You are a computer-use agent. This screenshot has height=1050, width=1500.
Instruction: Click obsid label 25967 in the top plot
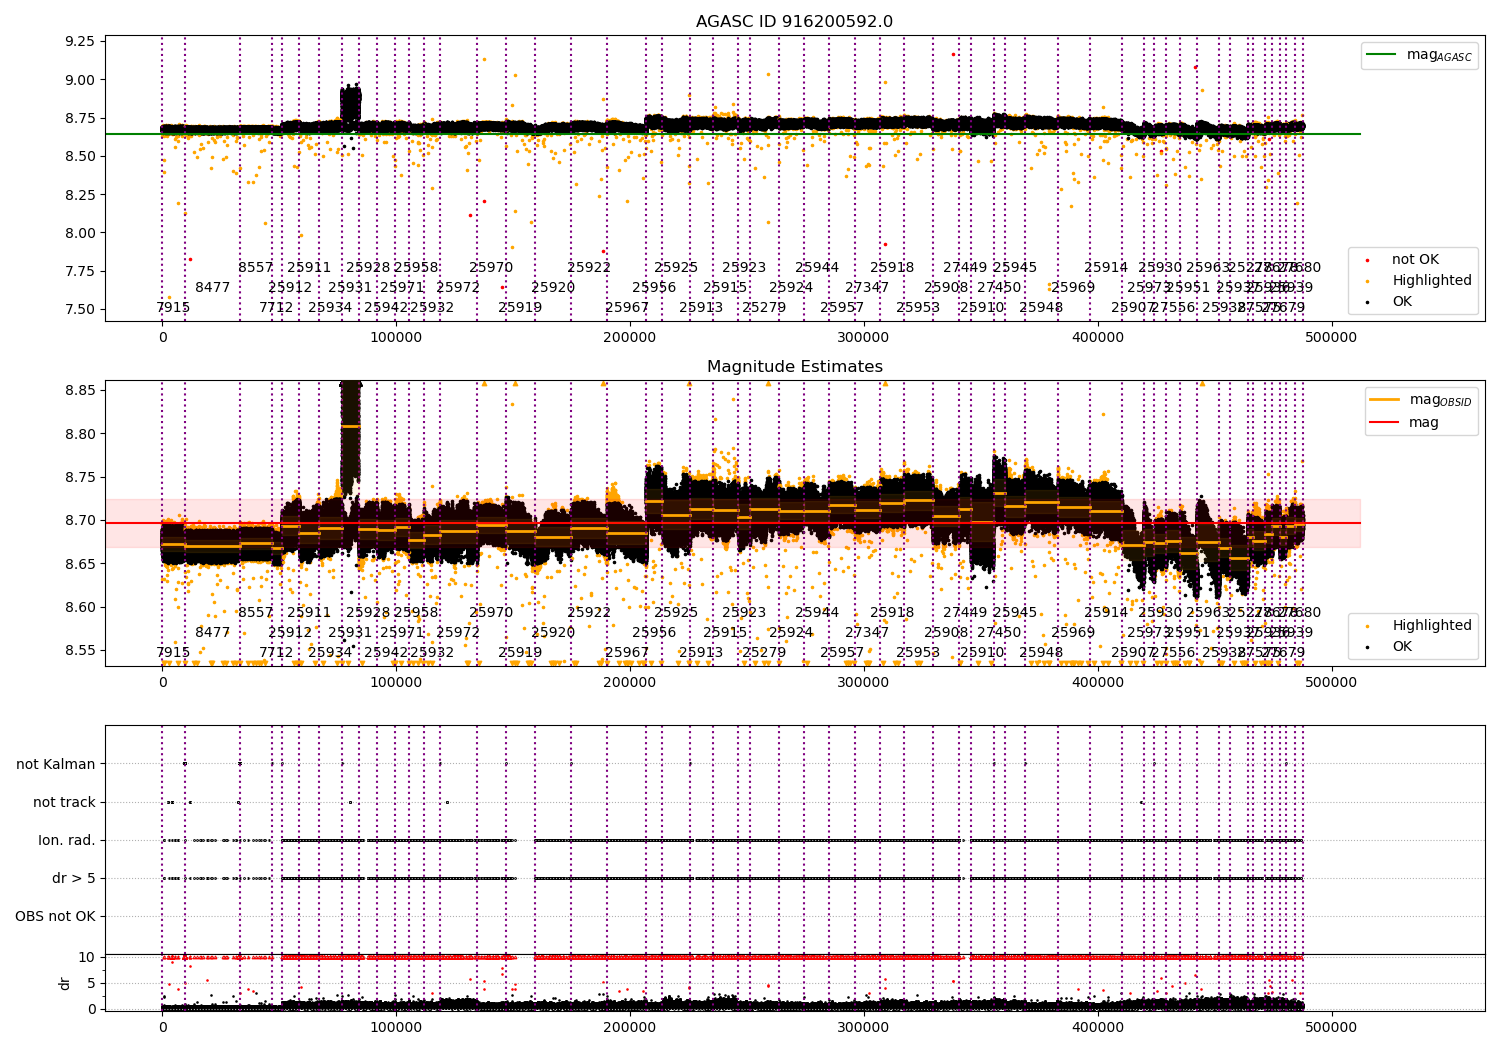click(x=627, y=308)
